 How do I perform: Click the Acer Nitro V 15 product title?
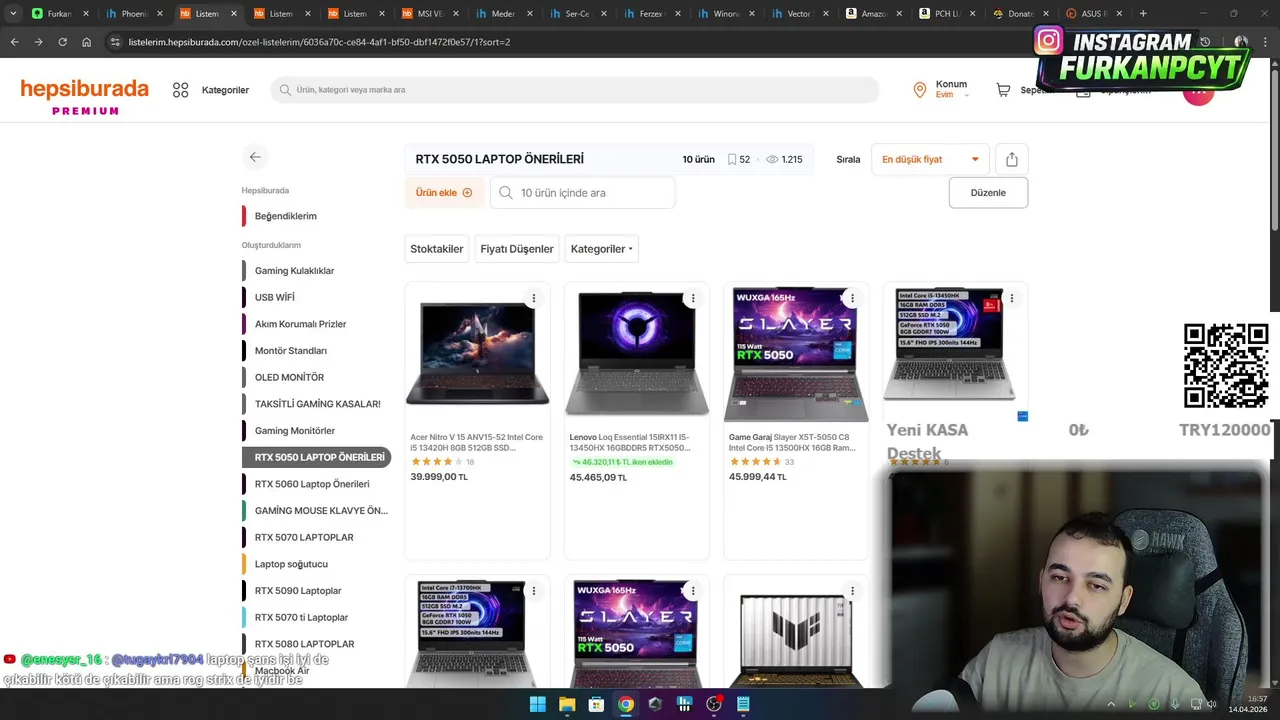click(477, 442)
